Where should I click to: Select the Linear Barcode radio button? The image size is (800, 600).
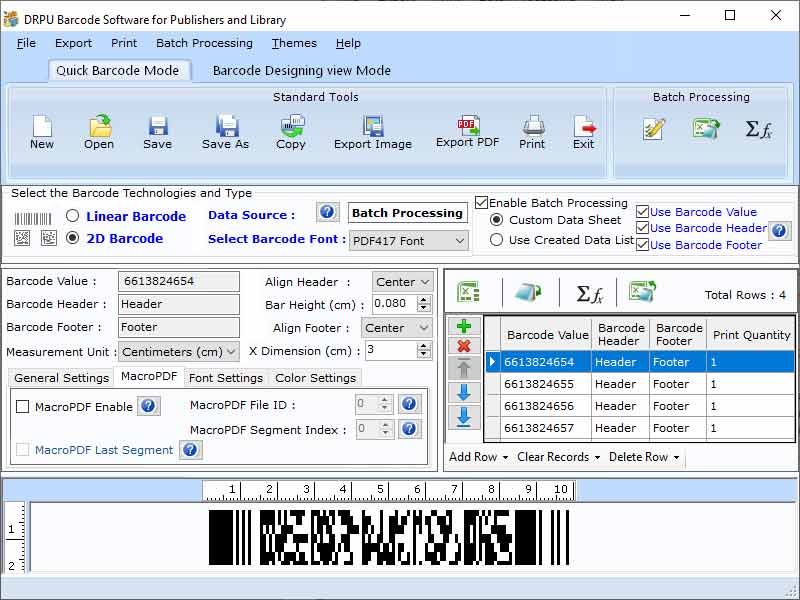[71, 216]
